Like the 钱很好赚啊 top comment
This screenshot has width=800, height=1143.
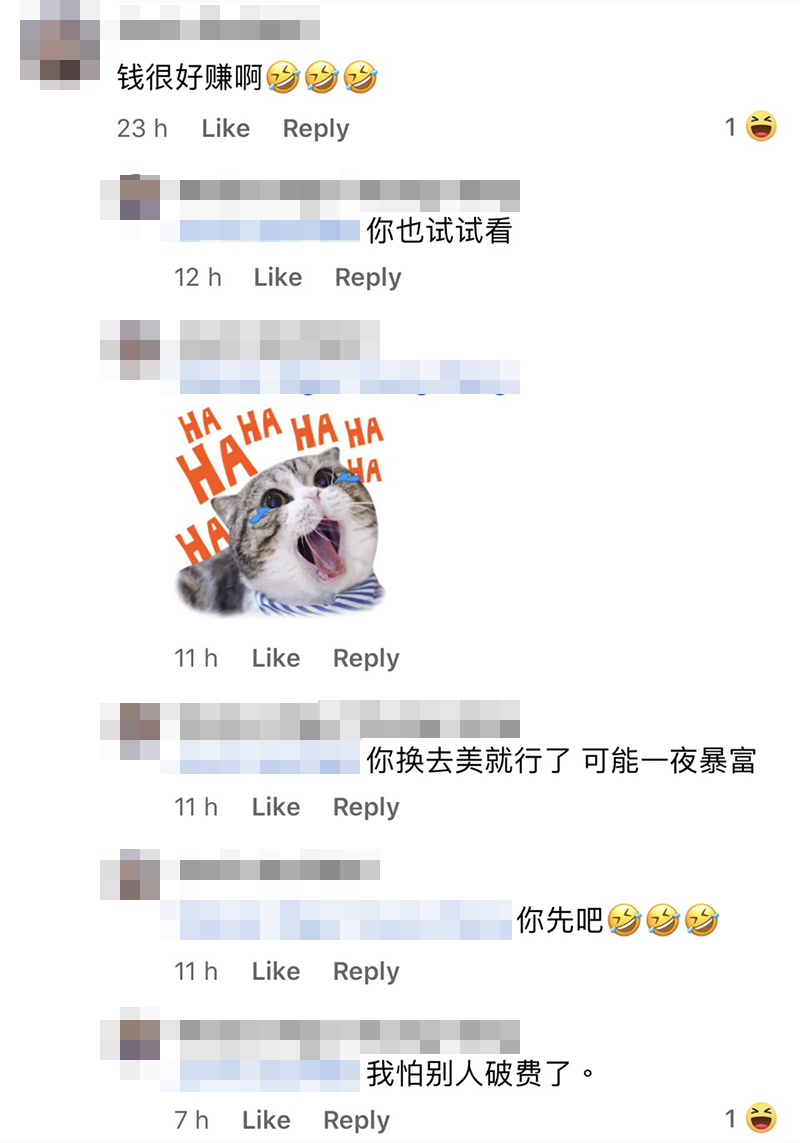coord(225,128)
